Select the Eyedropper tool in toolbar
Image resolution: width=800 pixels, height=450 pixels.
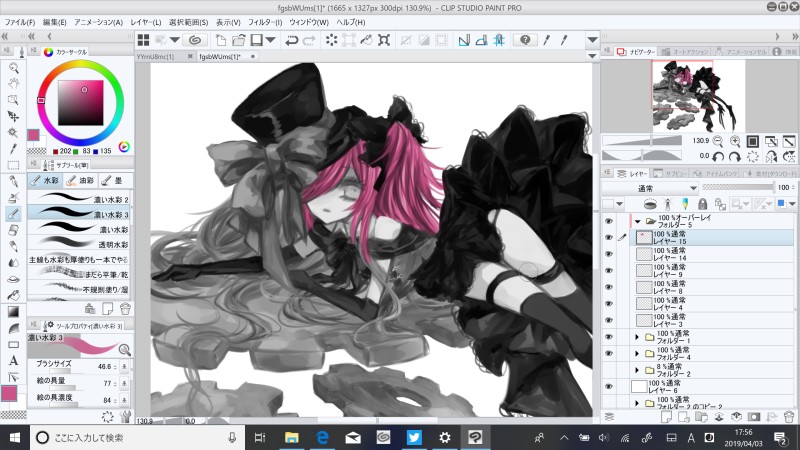(13, 148)
